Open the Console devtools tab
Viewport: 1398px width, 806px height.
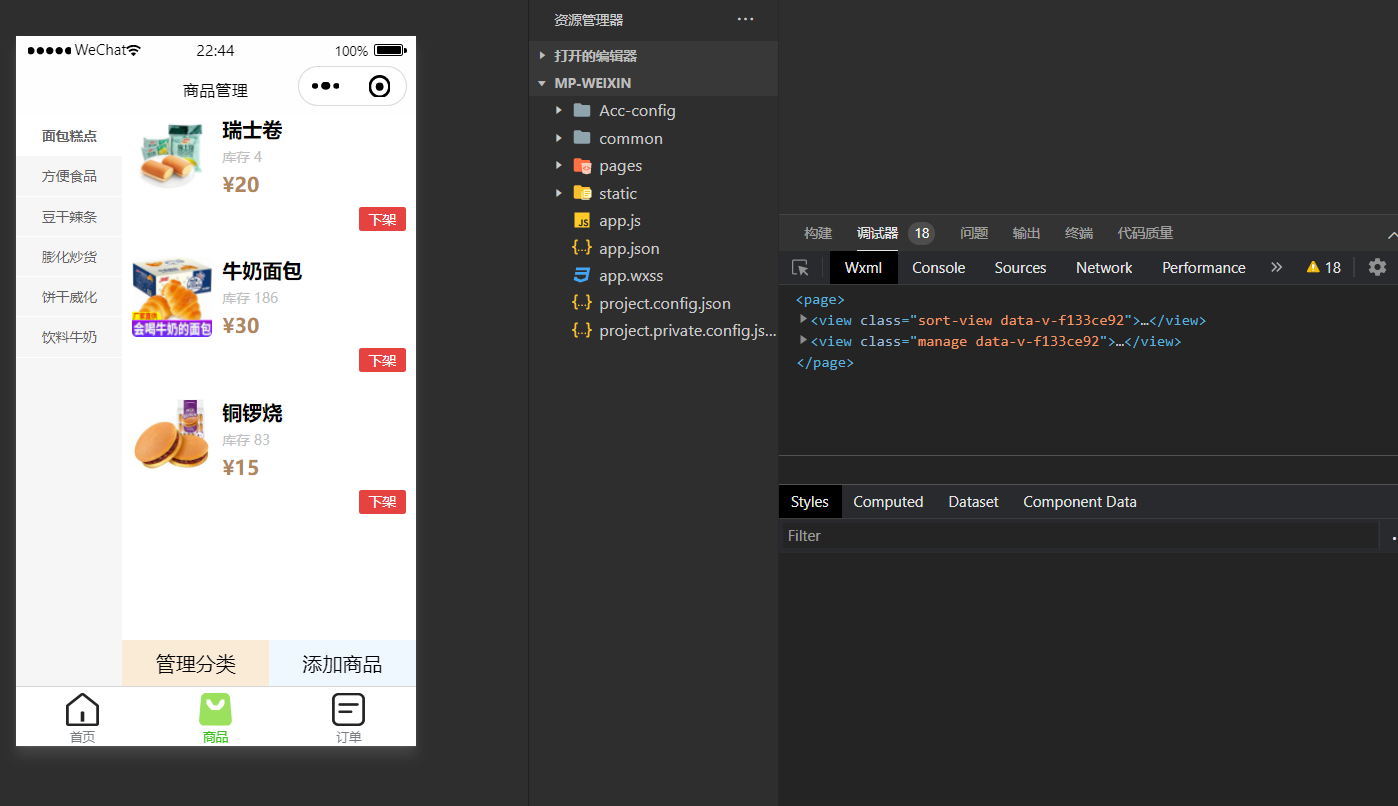939,267
